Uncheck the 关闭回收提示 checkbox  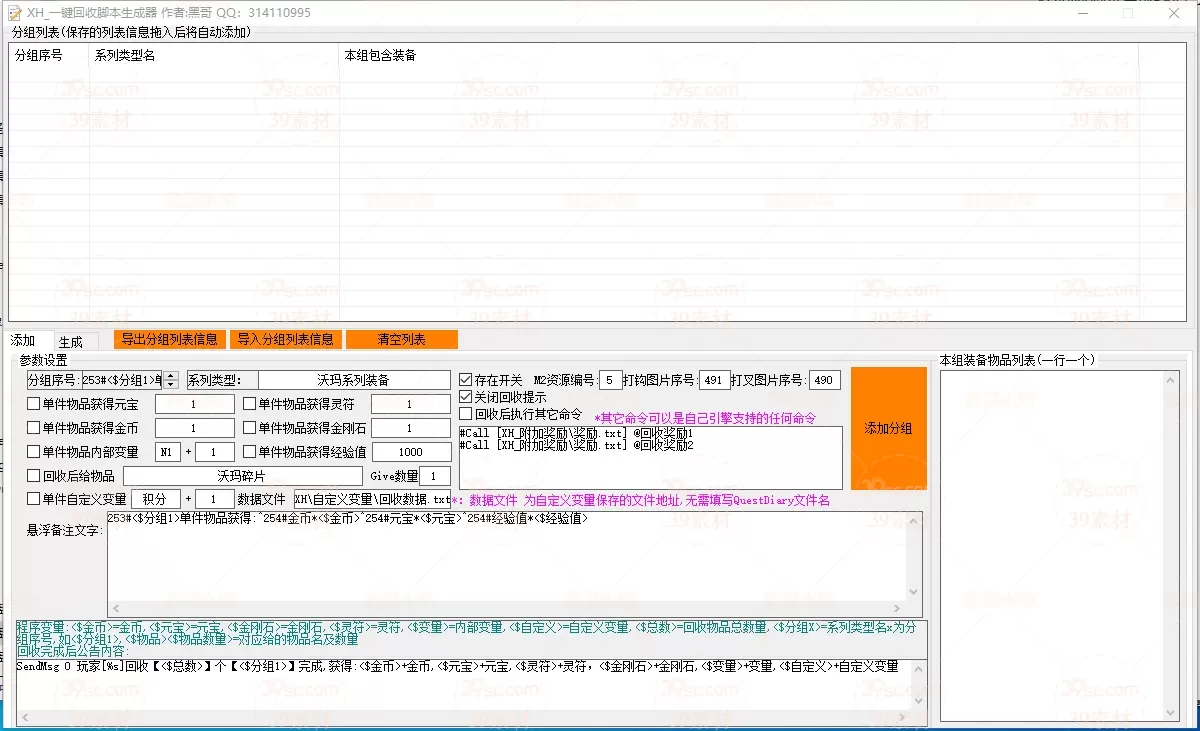(465, 397)
